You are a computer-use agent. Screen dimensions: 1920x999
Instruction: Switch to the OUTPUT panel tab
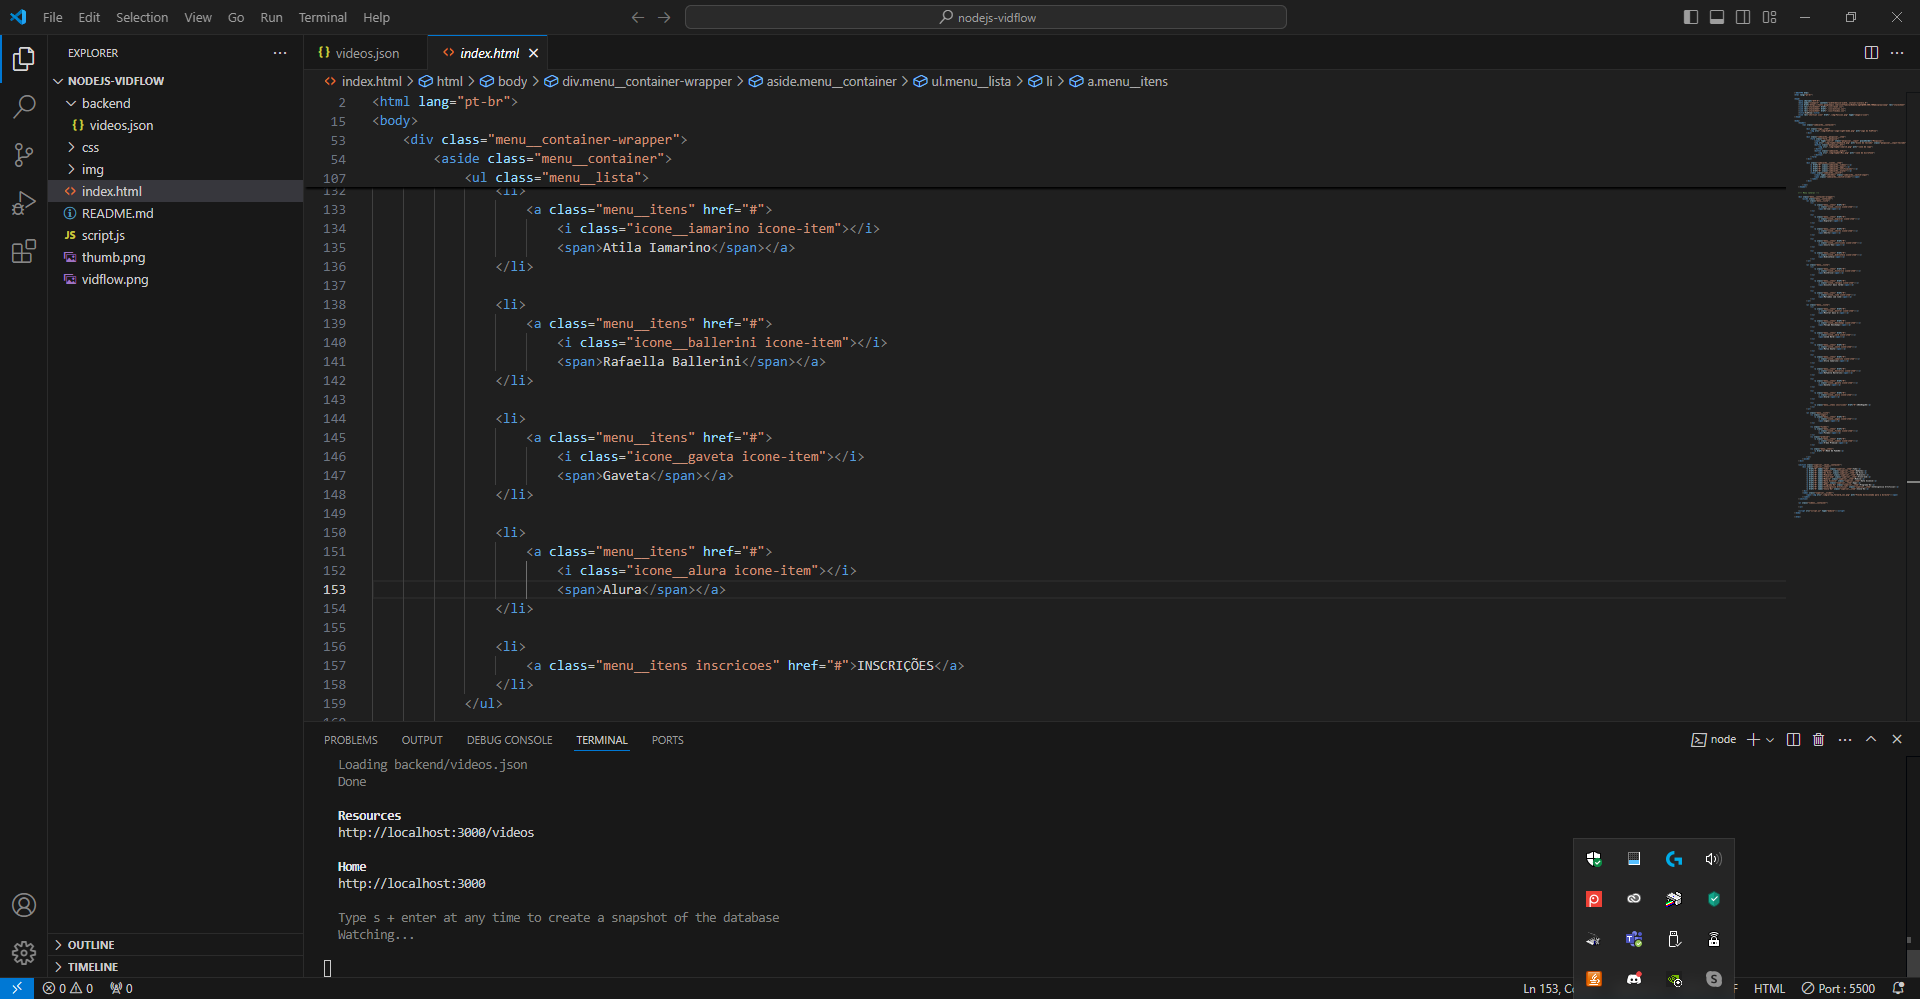[x=422, y=740]
